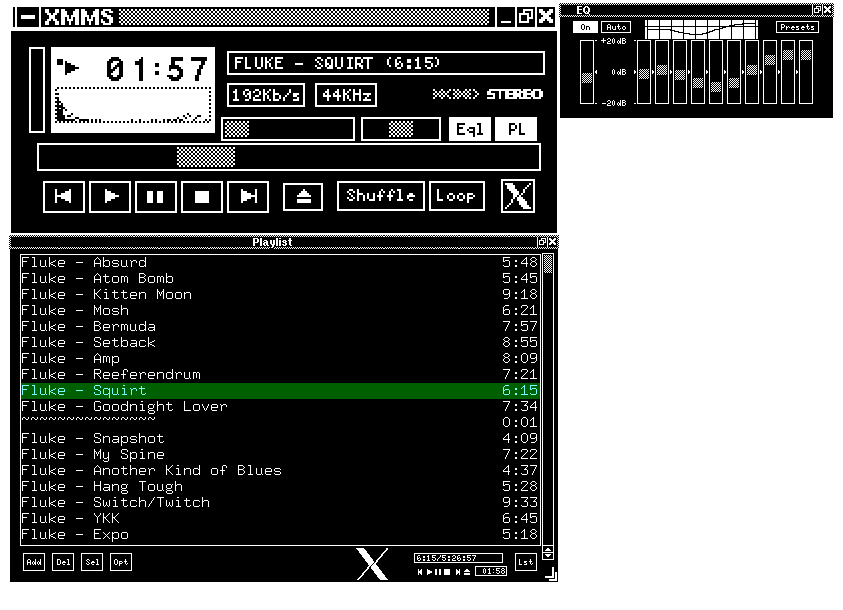This screenshot has width=843, height=610.
Task: Open the equalizer with the Eql button
Action: pyautogui.click(x=470, y=128)
